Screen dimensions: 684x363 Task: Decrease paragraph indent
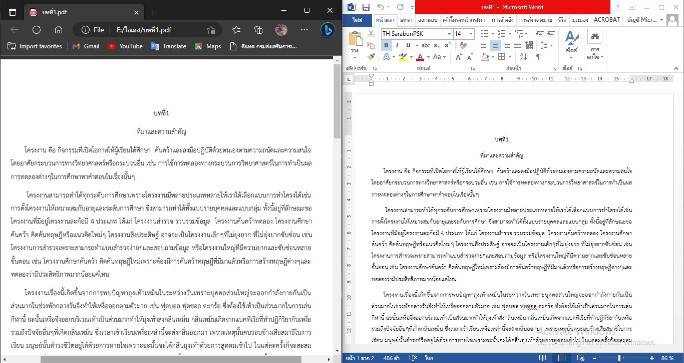point(540,34)
